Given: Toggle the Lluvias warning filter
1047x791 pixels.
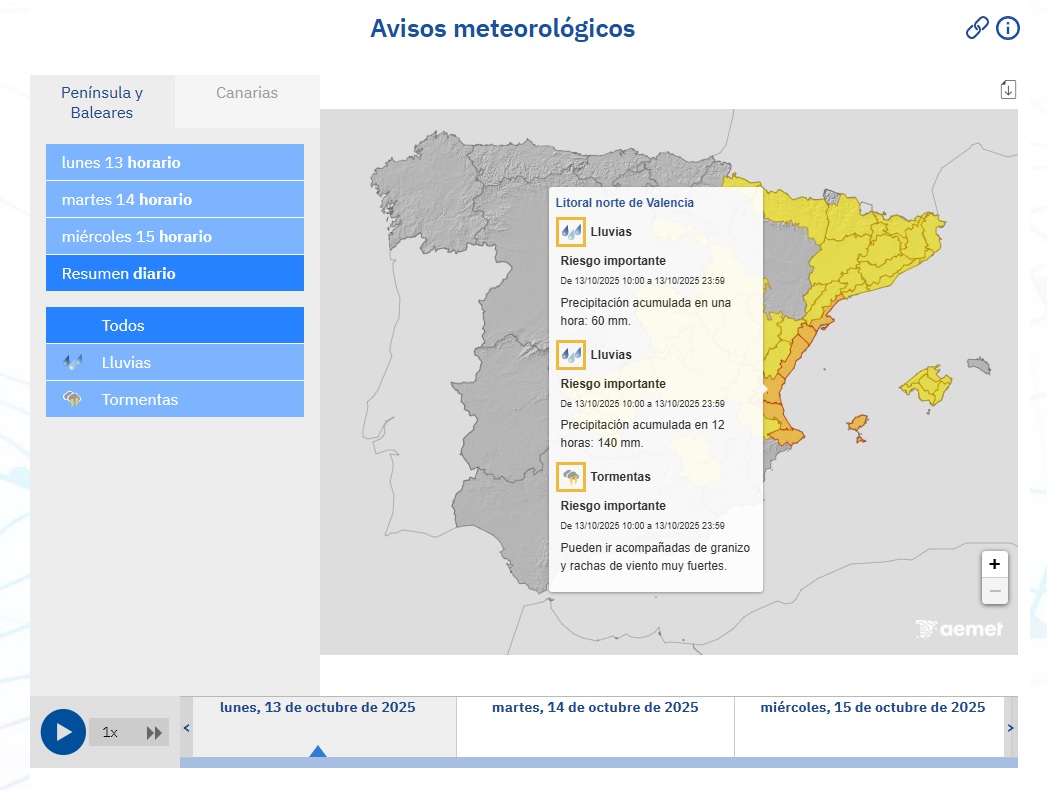Looking at the screenshot, I should 174,361.
